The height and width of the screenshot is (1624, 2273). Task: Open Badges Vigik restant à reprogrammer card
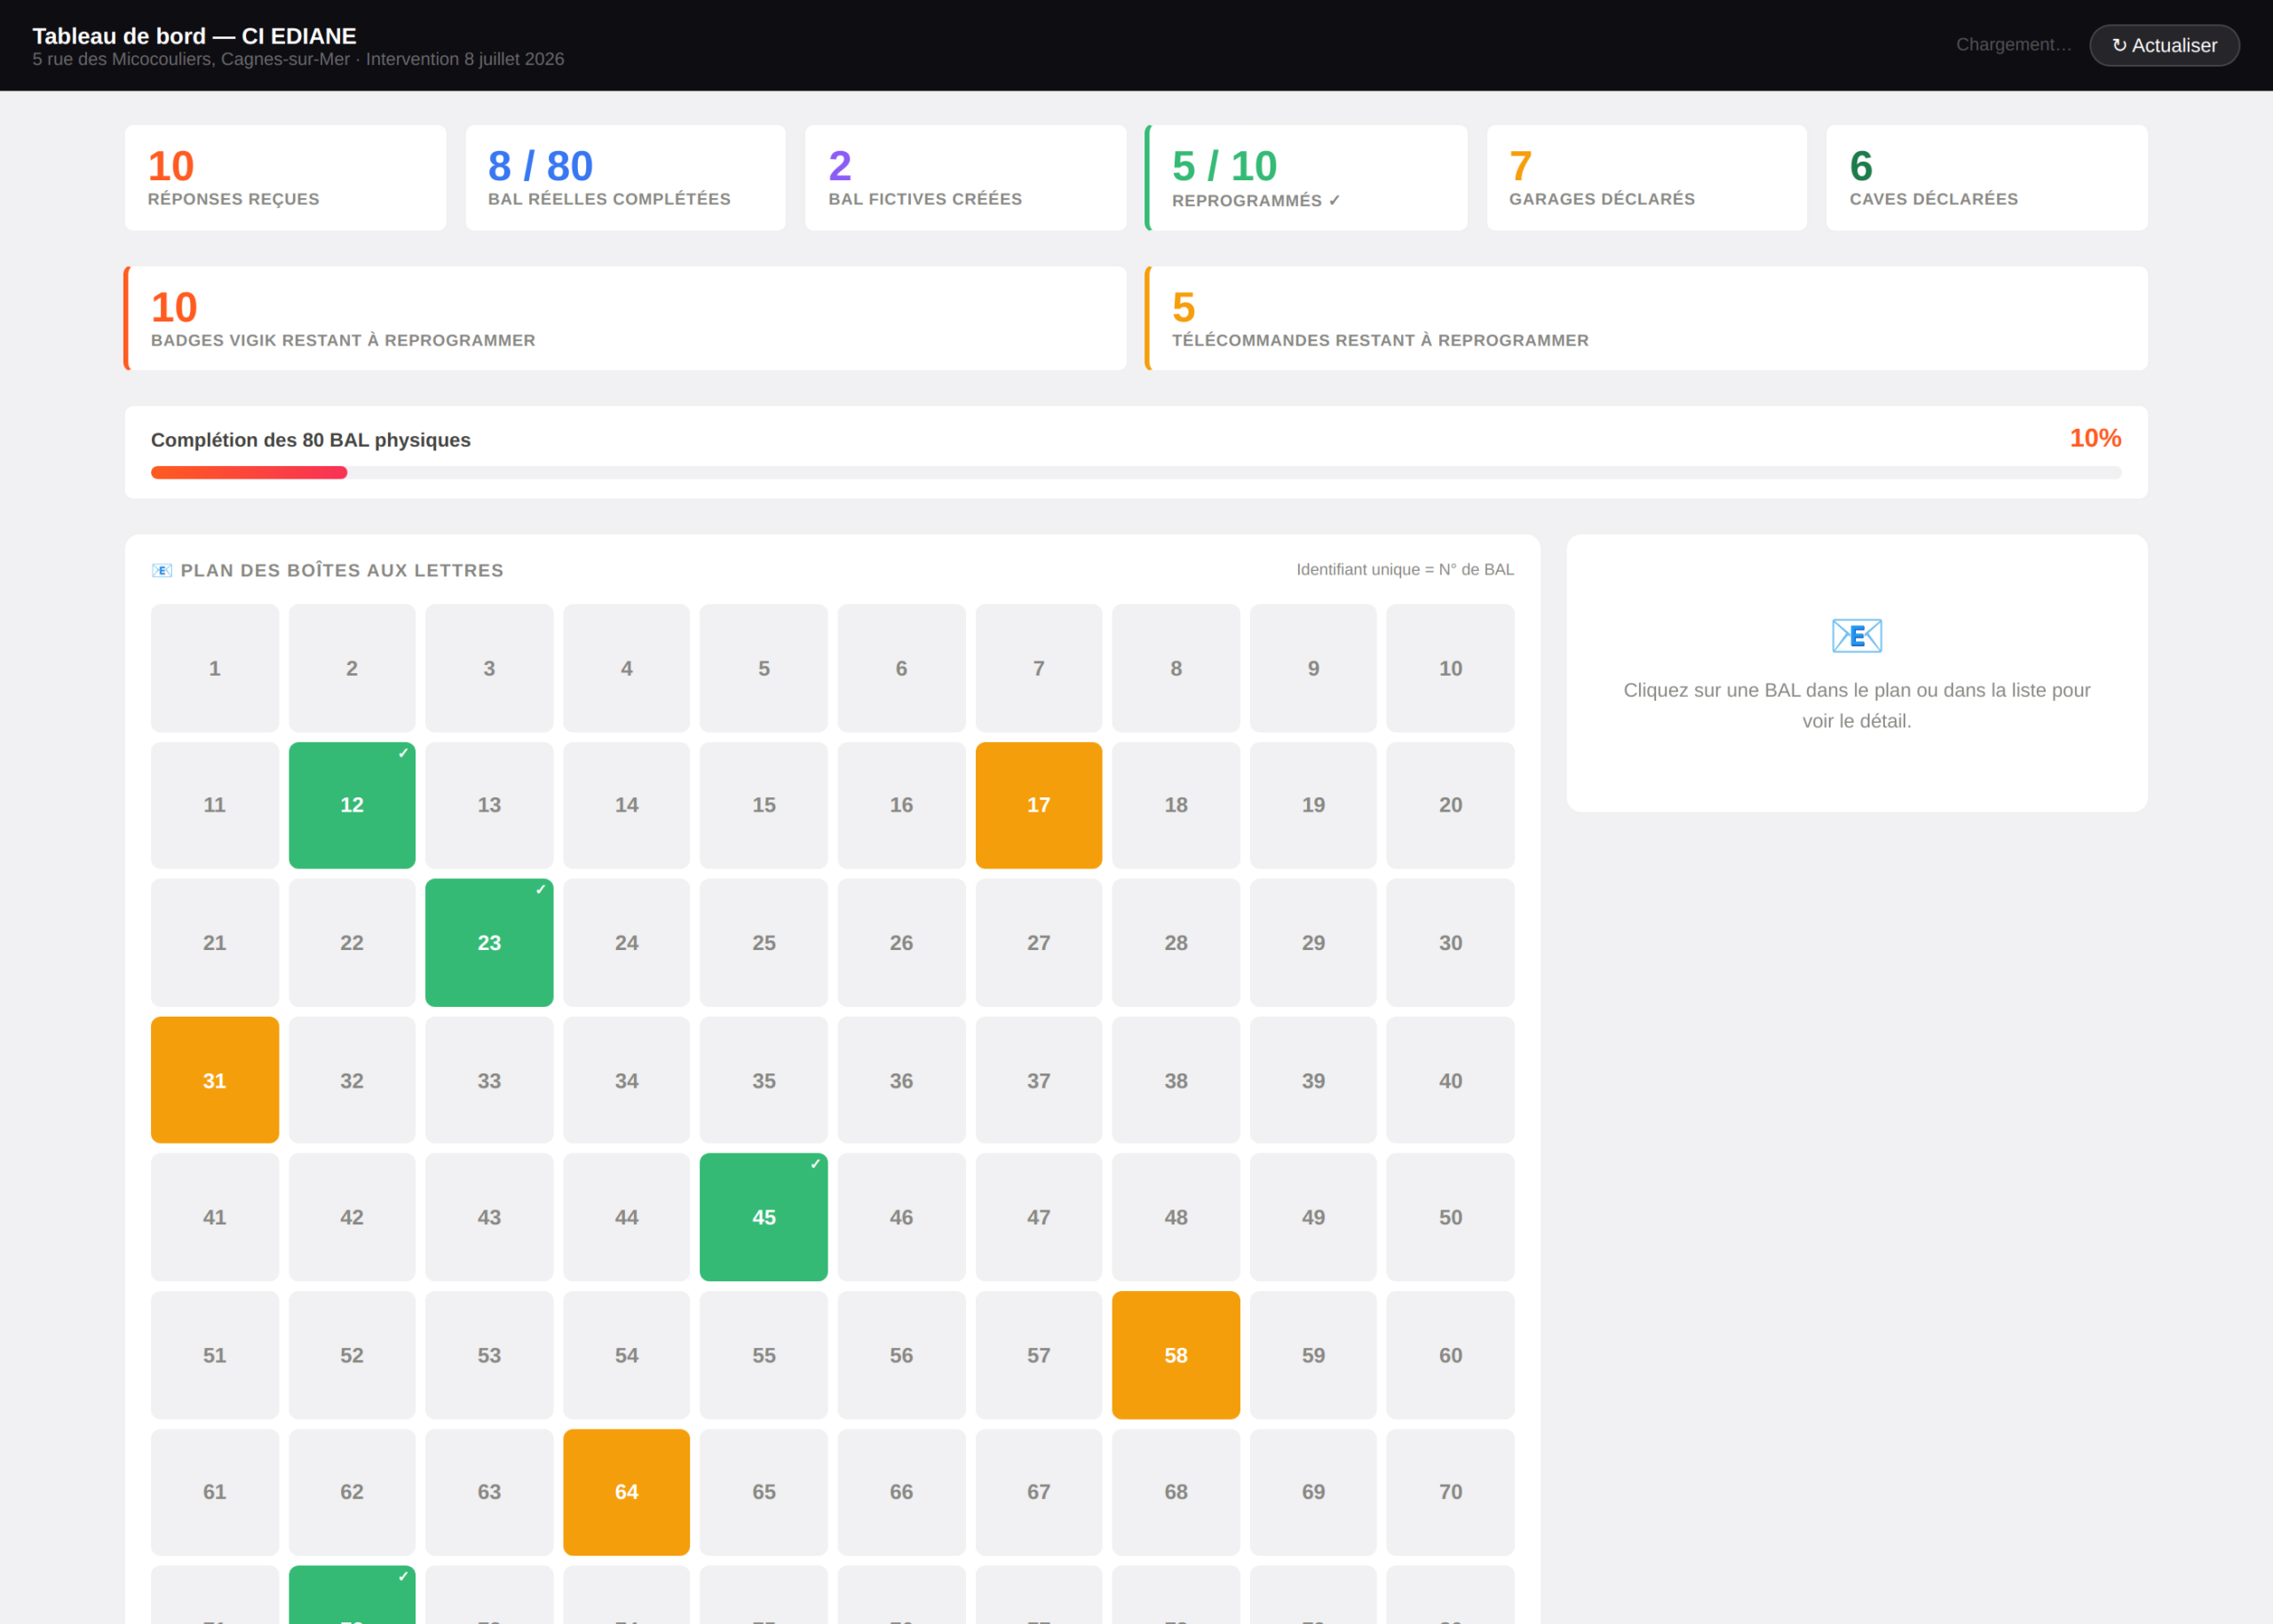tap(625, 318)
